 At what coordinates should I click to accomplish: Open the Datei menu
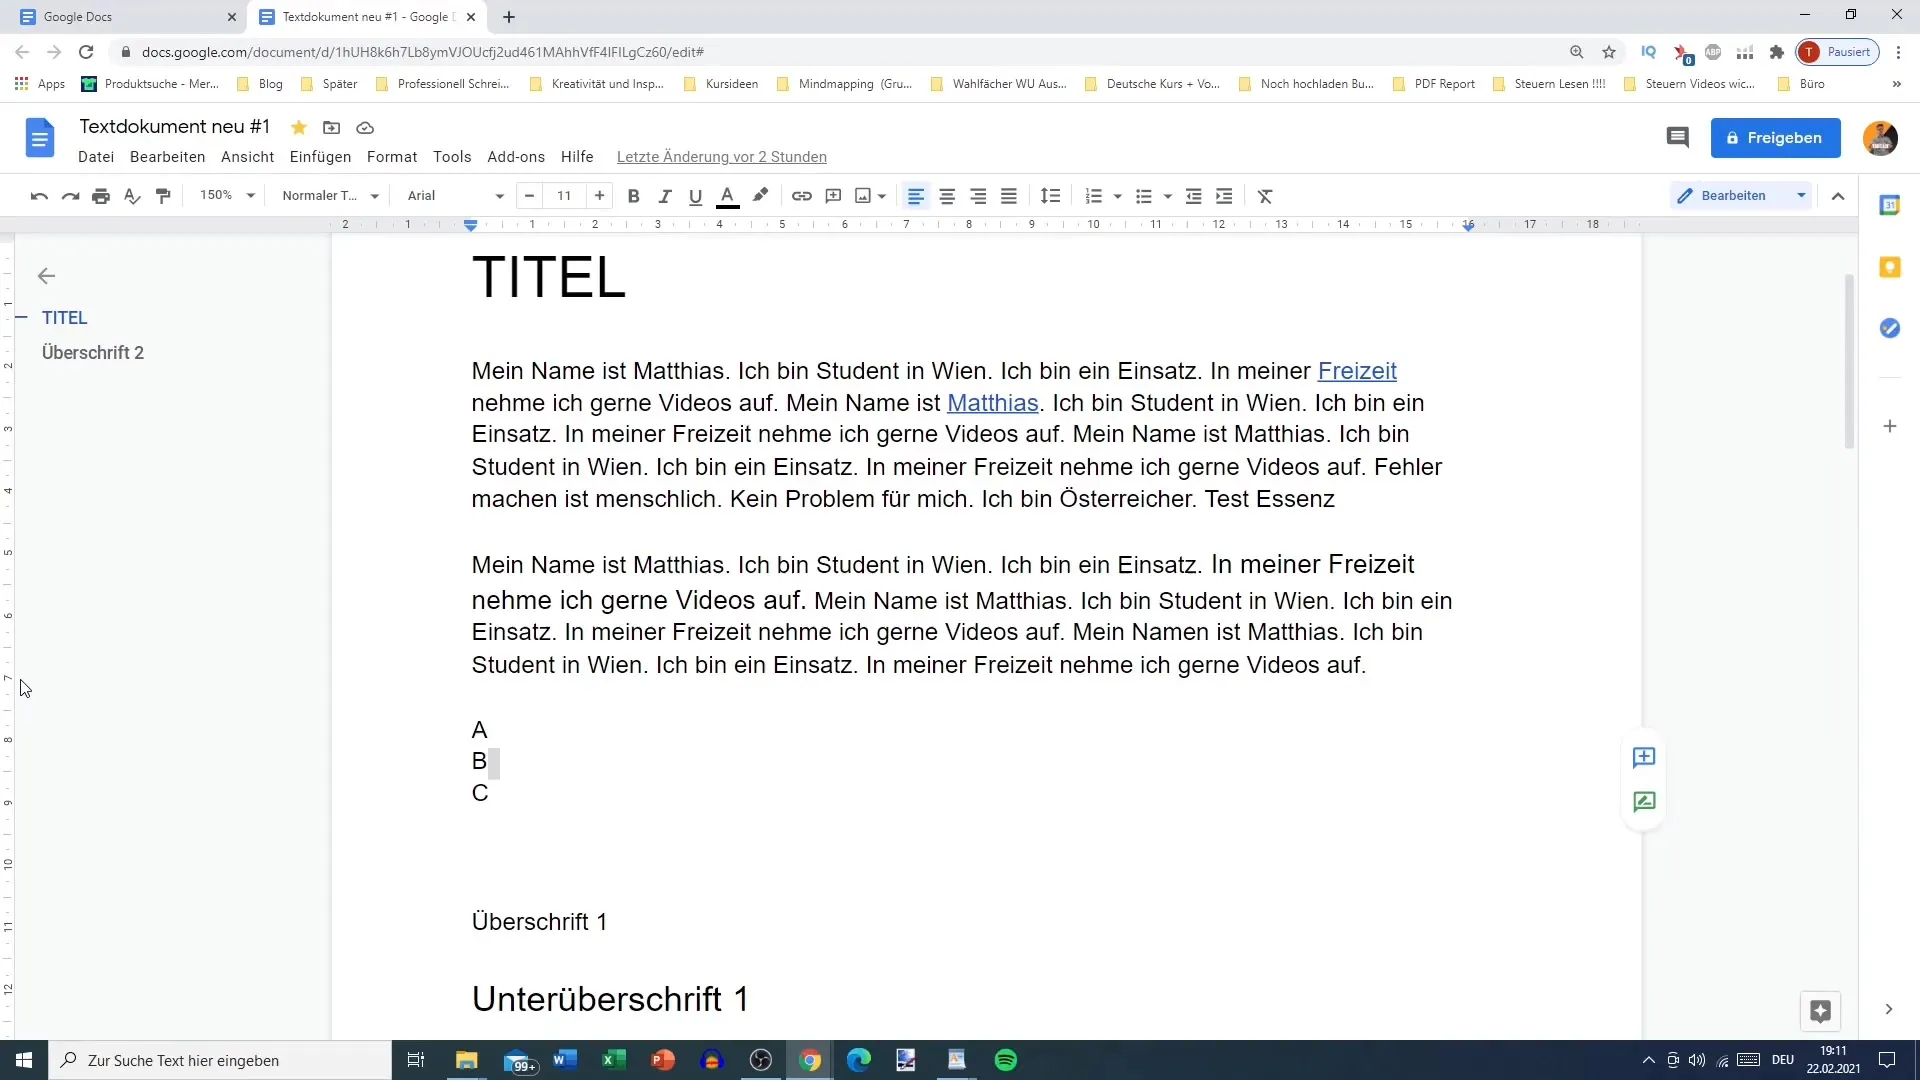click(95, 156)
